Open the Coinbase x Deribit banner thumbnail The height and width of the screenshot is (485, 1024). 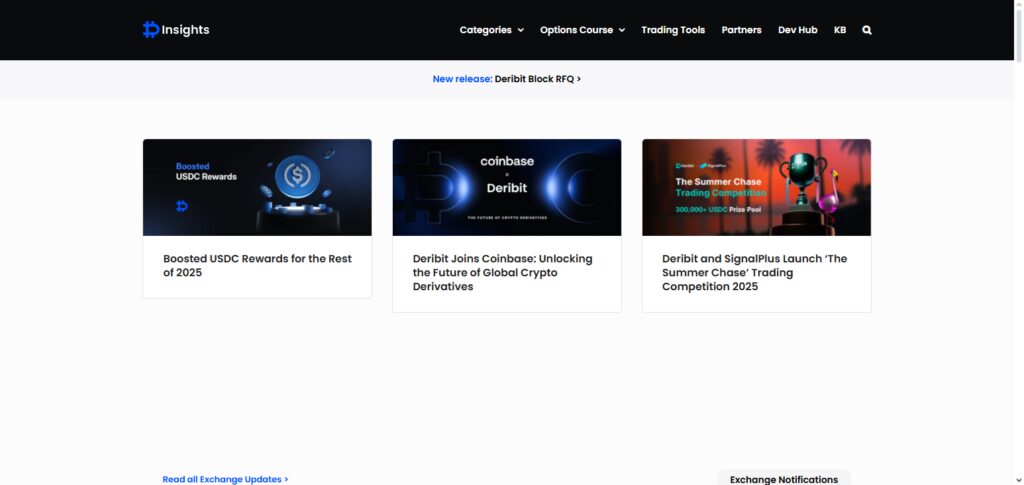pos(507,187)
